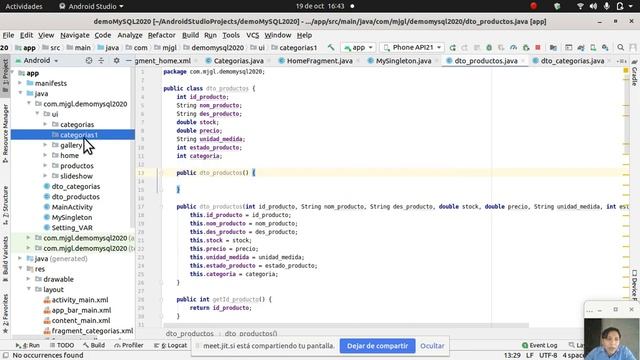Open the Phone API21 device dropdown
Viewport: 640px width, 360px height.
(412, 48)
